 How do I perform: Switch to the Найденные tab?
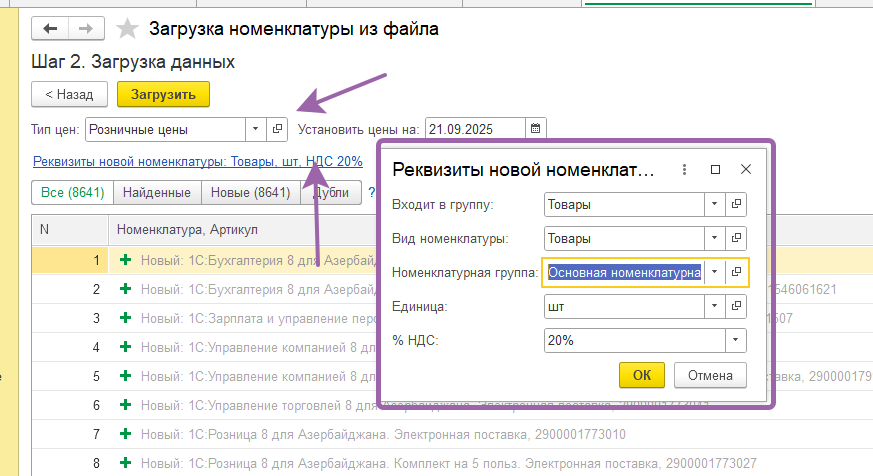tap(157, 193)
